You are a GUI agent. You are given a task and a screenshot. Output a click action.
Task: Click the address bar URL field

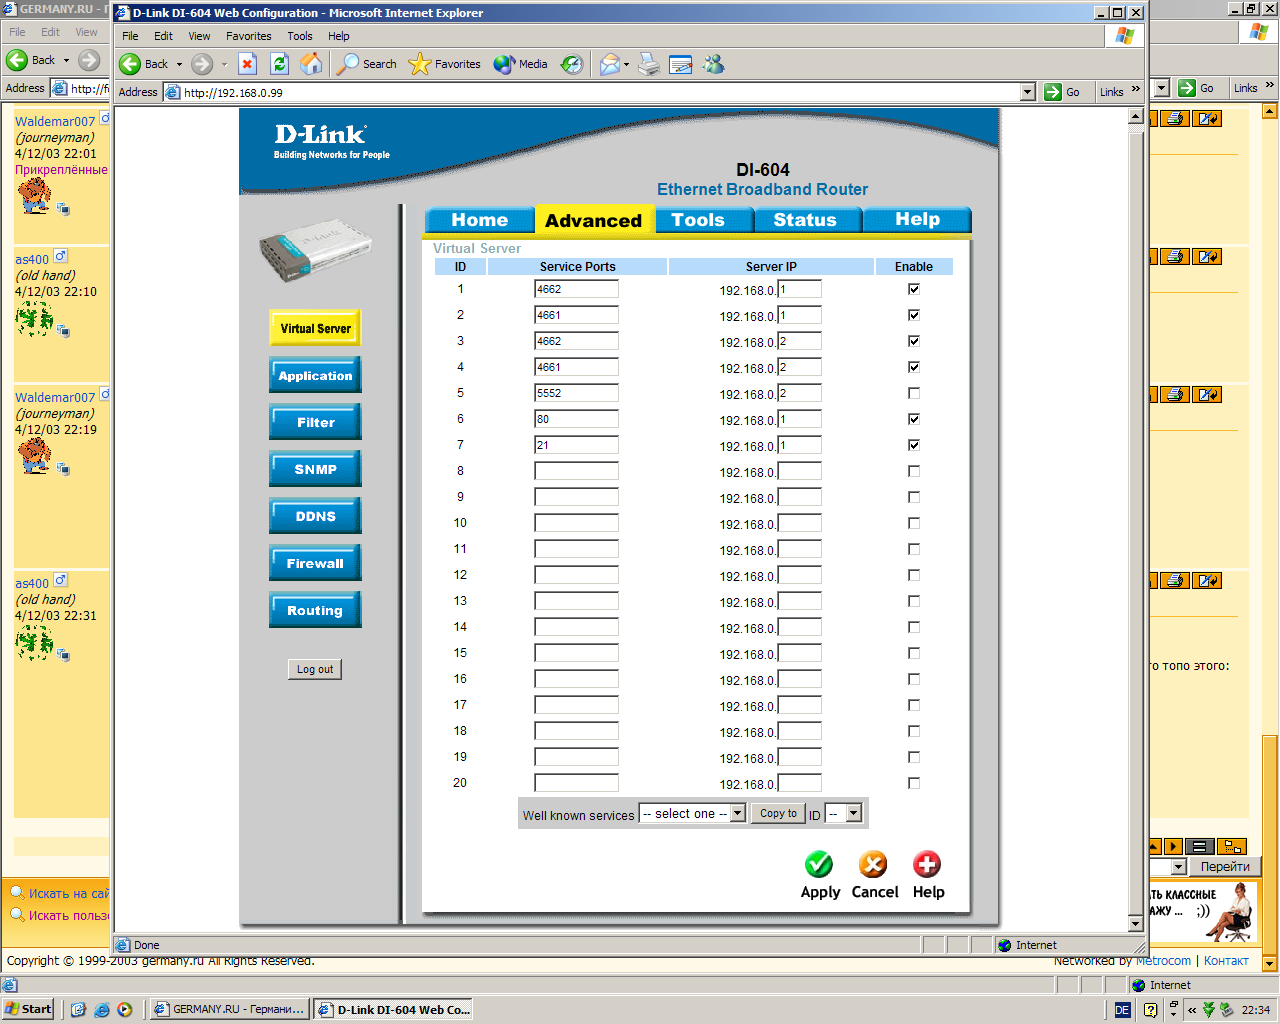[600, 92]
